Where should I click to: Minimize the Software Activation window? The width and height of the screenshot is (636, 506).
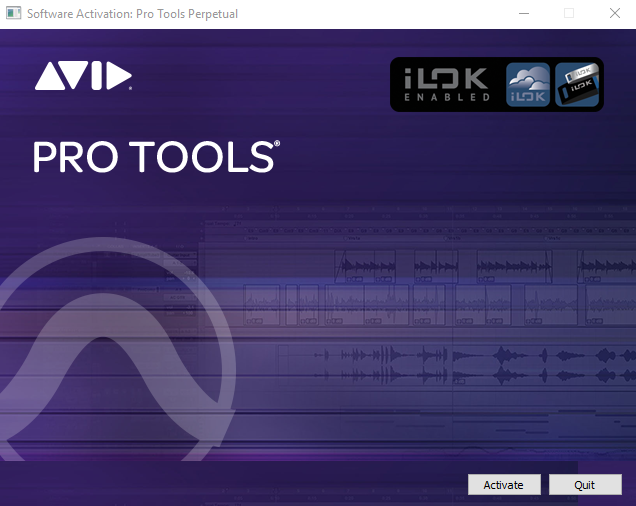point(524,13)
